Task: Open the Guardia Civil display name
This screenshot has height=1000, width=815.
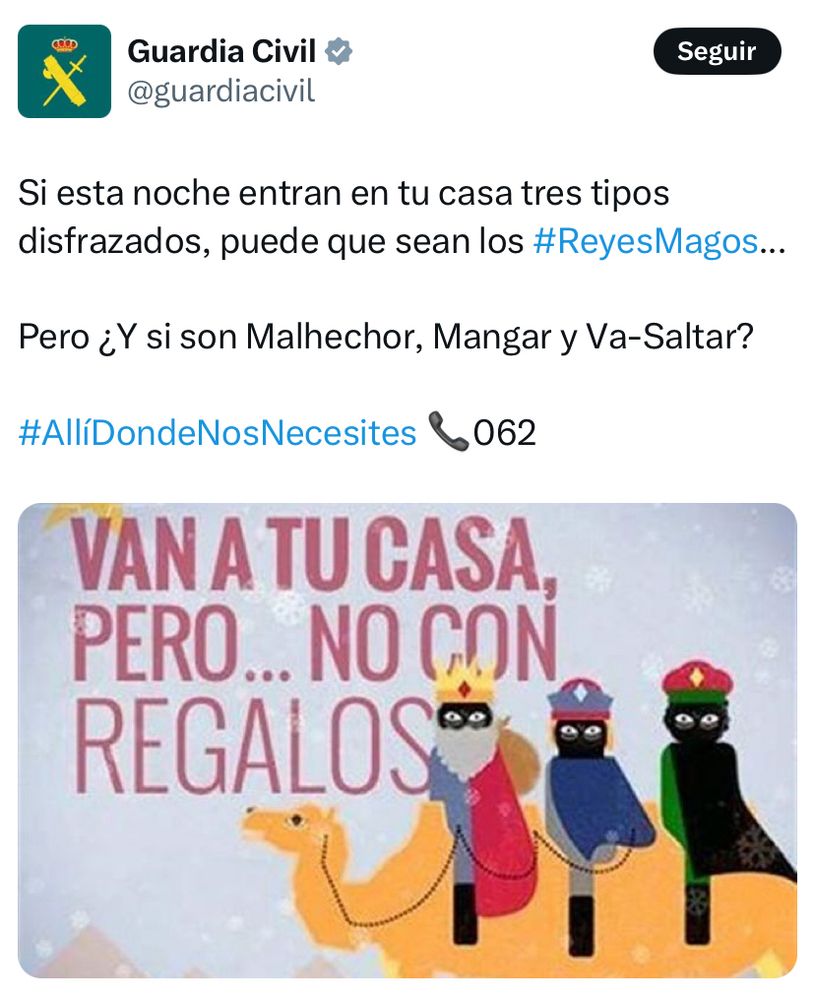Action: 222,52
